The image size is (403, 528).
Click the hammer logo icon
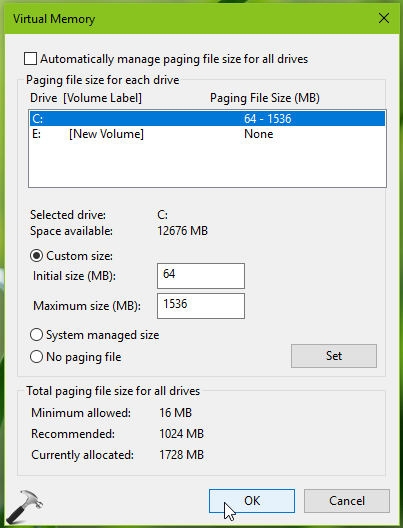25,506
